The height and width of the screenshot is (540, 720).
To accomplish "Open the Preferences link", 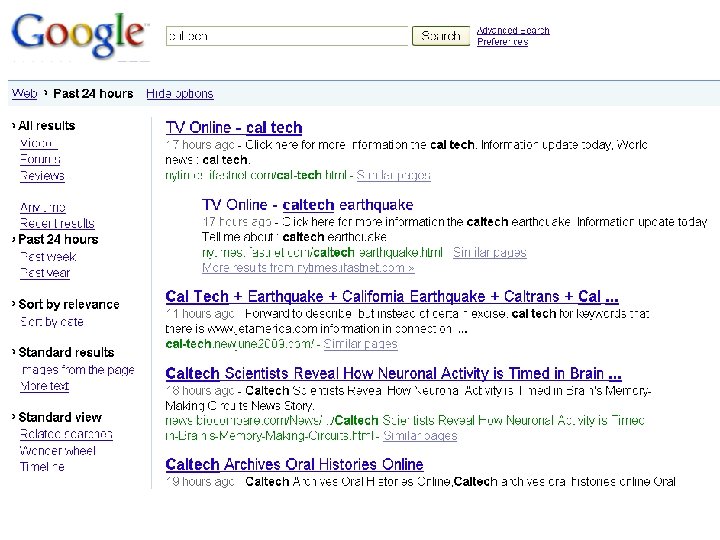I will tap(502, 42).
